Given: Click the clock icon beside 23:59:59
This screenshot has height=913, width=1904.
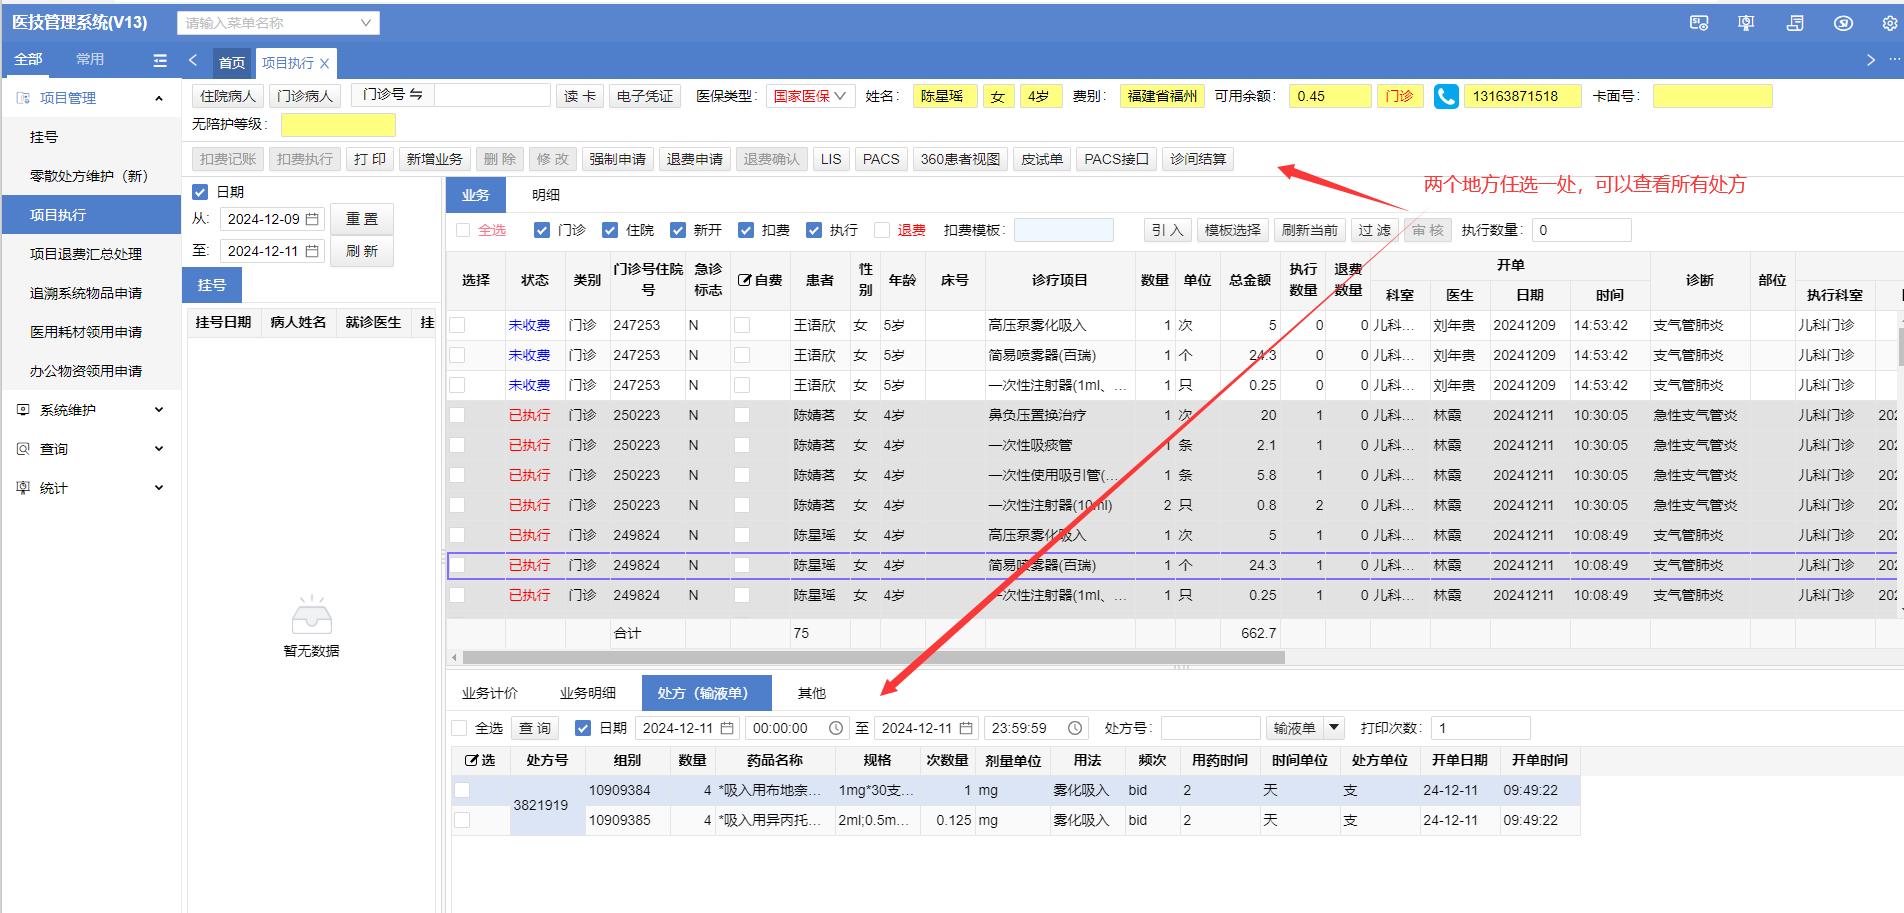Looking at the screenshot, I should [1075, 728].
